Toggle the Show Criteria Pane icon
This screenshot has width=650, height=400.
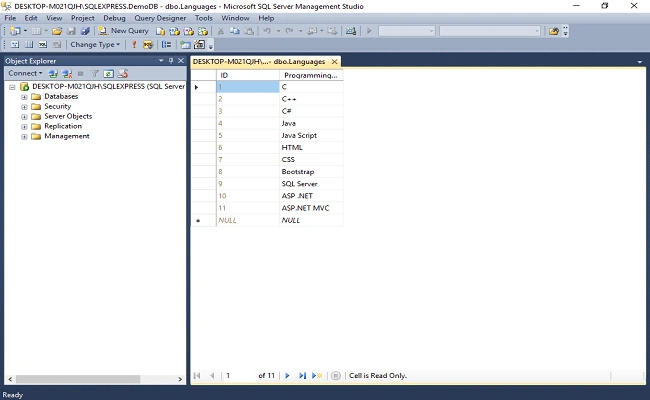tap(29, 44)
